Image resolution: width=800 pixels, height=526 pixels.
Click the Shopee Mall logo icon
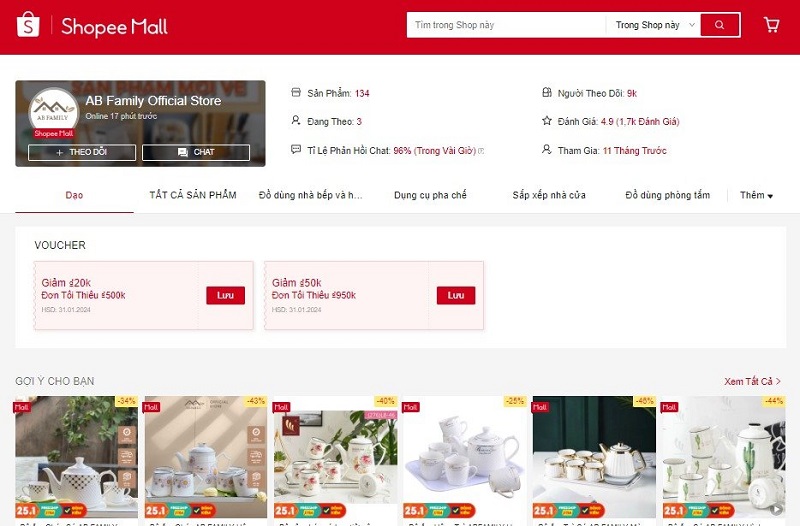tap(28, 25)
